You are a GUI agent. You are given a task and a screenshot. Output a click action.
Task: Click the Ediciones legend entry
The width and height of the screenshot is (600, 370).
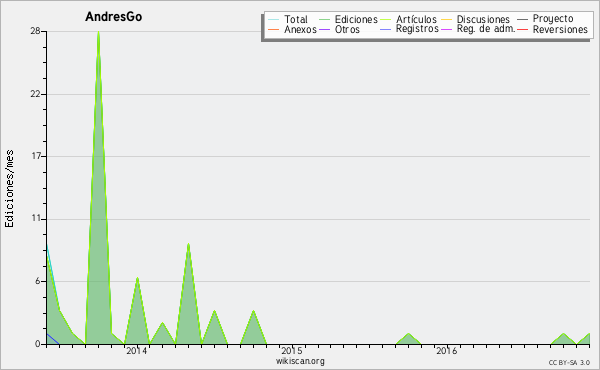[x=348, y=19]
